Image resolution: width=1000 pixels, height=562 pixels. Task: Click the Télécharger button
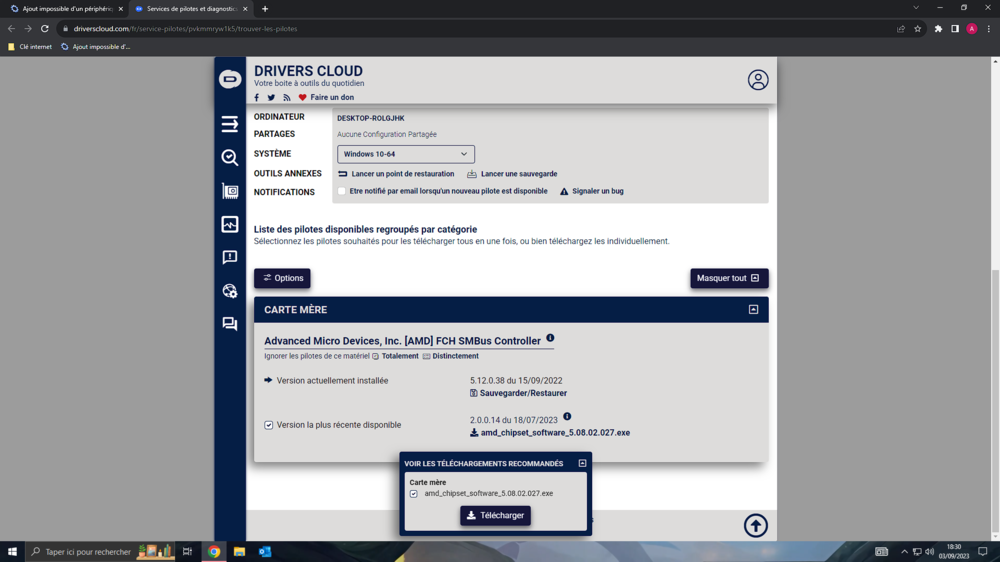click(x=496, y=515)
